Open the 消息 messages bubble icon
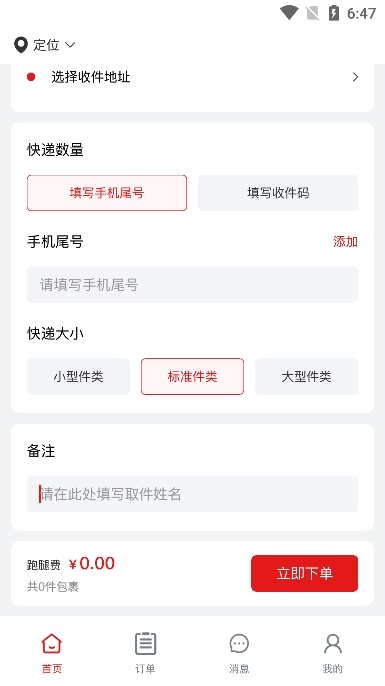The height and width of the screenshot is (686, 385). pyautogui.click(x=239, y=644)
